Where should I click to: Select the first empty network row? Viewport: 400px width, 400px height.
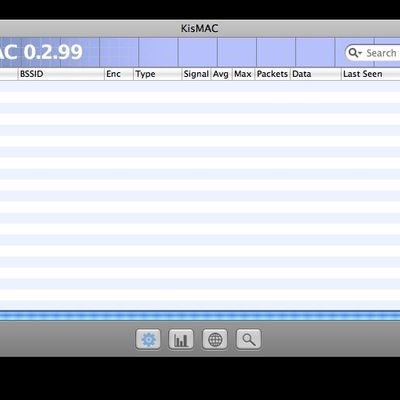(x=200, y=86)
